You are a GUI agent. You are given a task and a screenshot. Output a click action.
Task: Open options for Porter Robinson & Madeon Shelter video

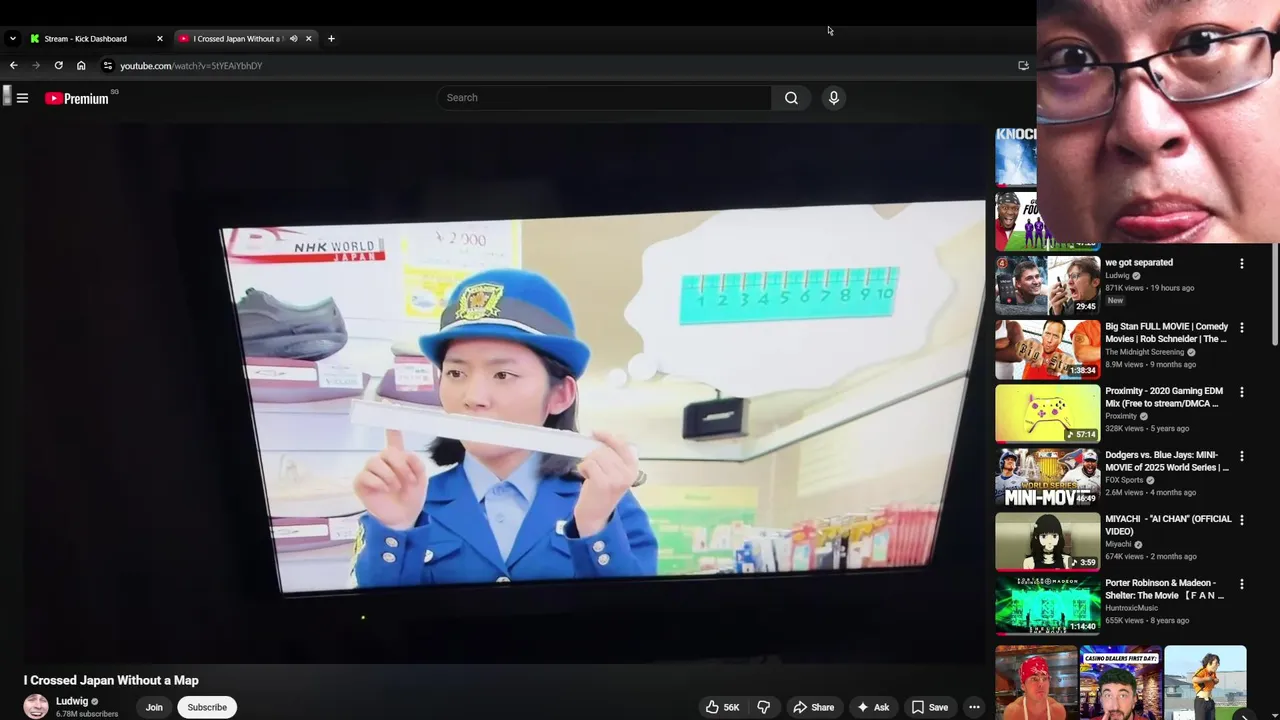tap(1242, 584)
